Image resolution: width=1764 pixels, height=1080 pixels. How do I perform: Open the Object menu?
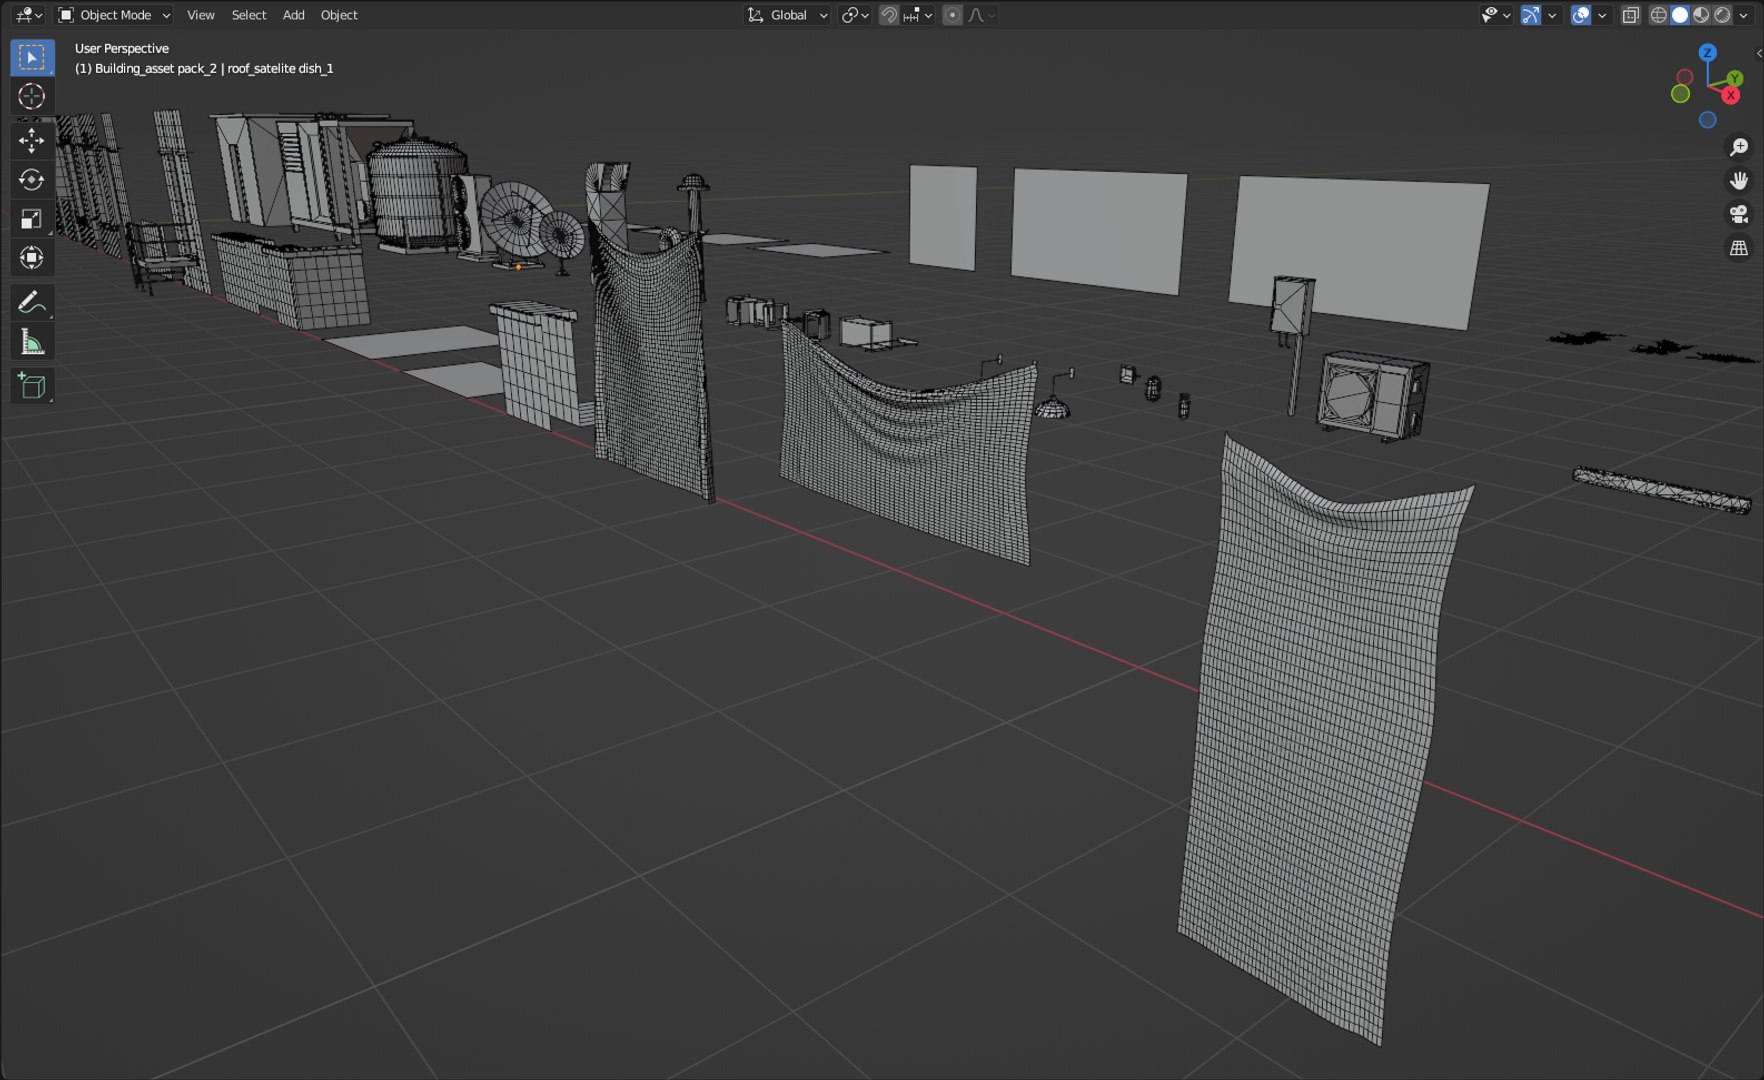coord(339,15)
